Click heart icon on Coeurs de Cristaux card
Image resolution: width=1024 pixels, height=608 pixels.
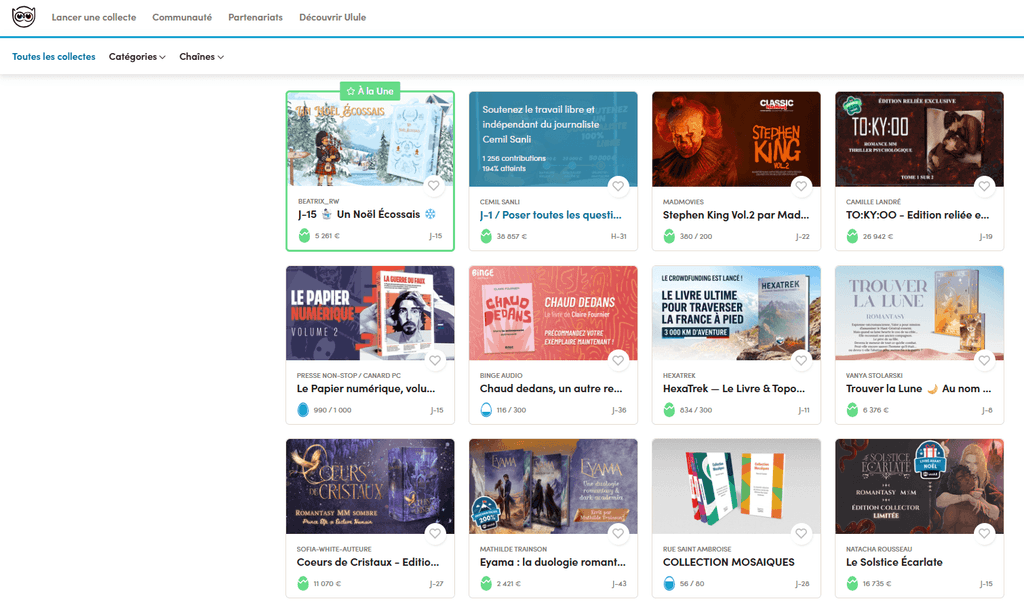tap(435, 534)
